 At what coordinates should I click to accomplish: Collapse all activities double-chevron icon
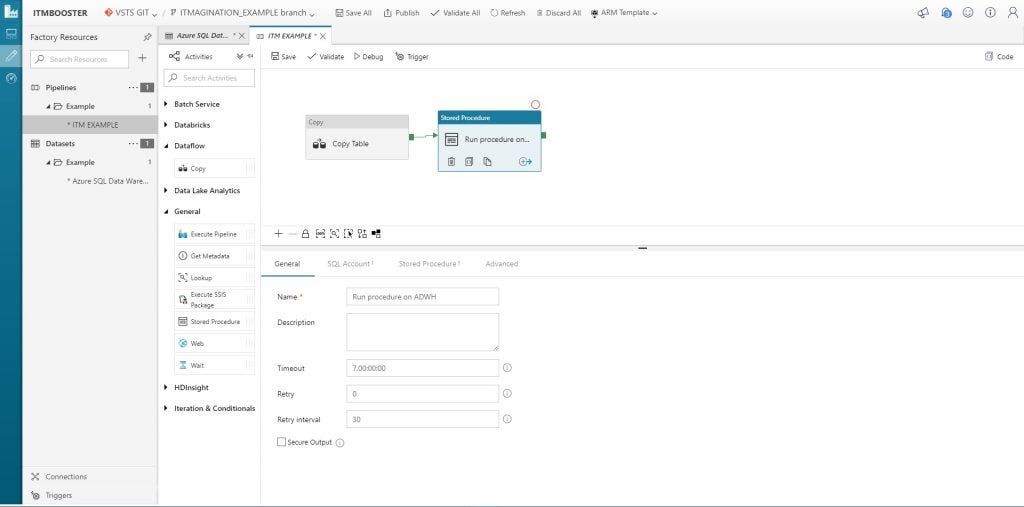click(x=240, y=56)
